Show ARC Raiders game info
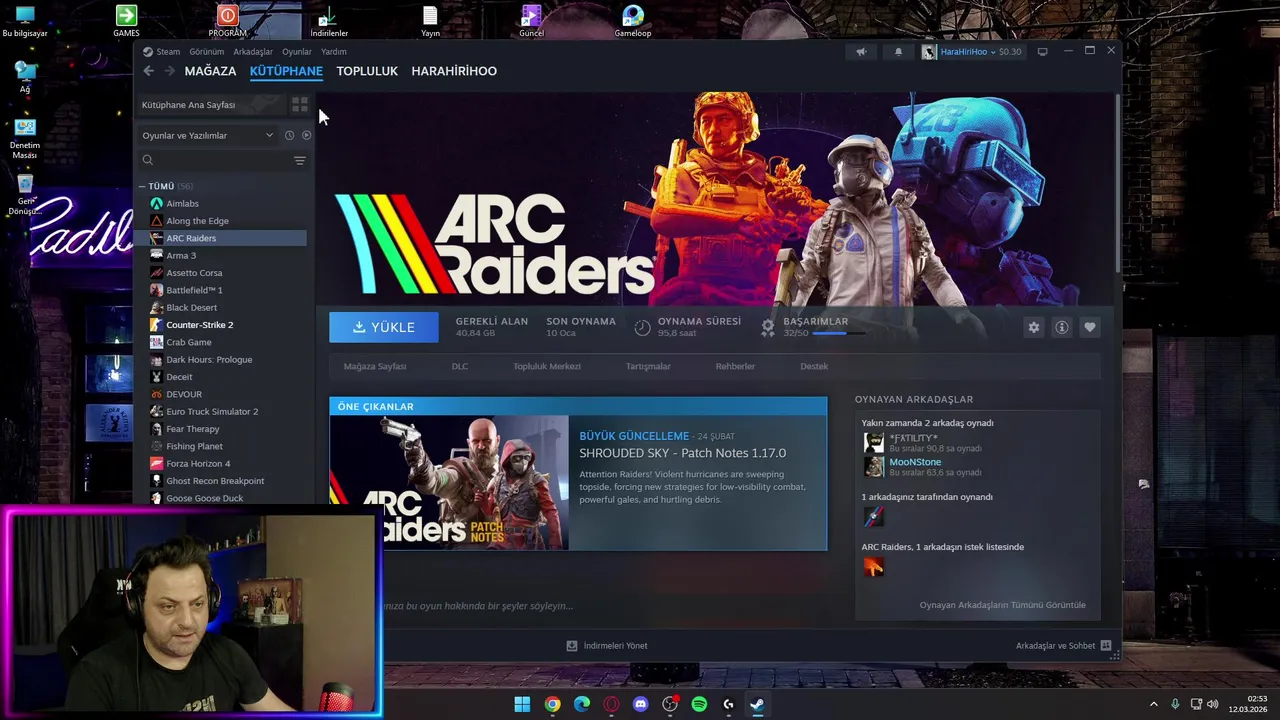 click(1062, 327)
